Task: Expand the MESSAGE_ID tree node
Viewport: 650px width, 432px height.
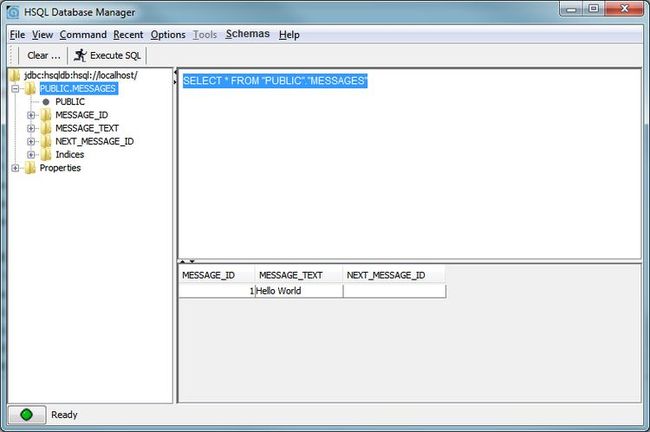Action: pos(31,115)
